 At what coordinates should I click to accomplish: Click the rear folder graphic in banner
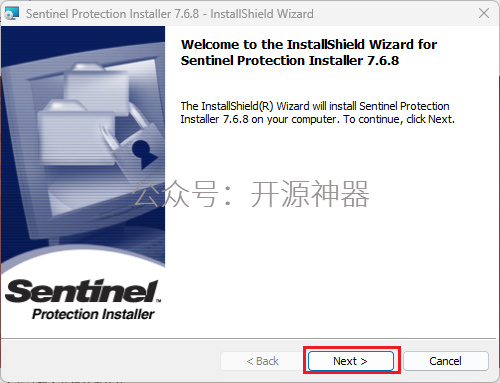[97, 83]
